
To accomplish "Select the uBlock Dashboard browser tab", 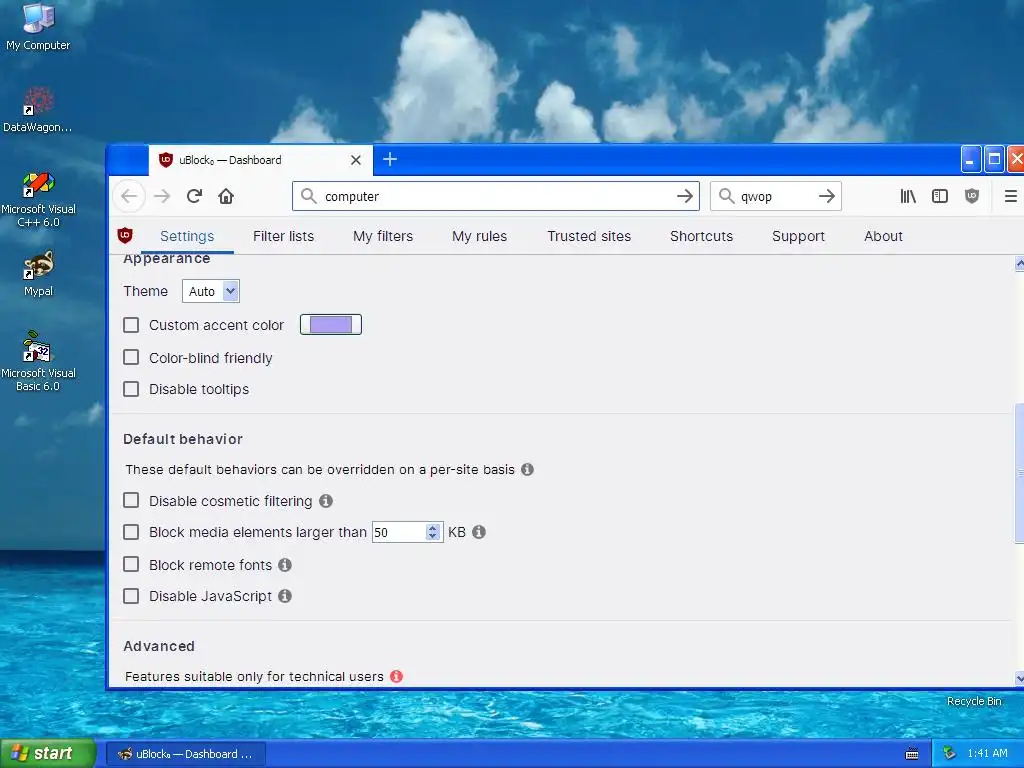I will pos(261,160).
